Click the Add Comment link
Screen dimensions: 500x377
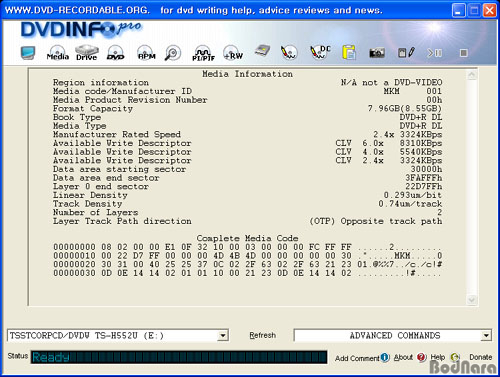(x=357, y=358)
